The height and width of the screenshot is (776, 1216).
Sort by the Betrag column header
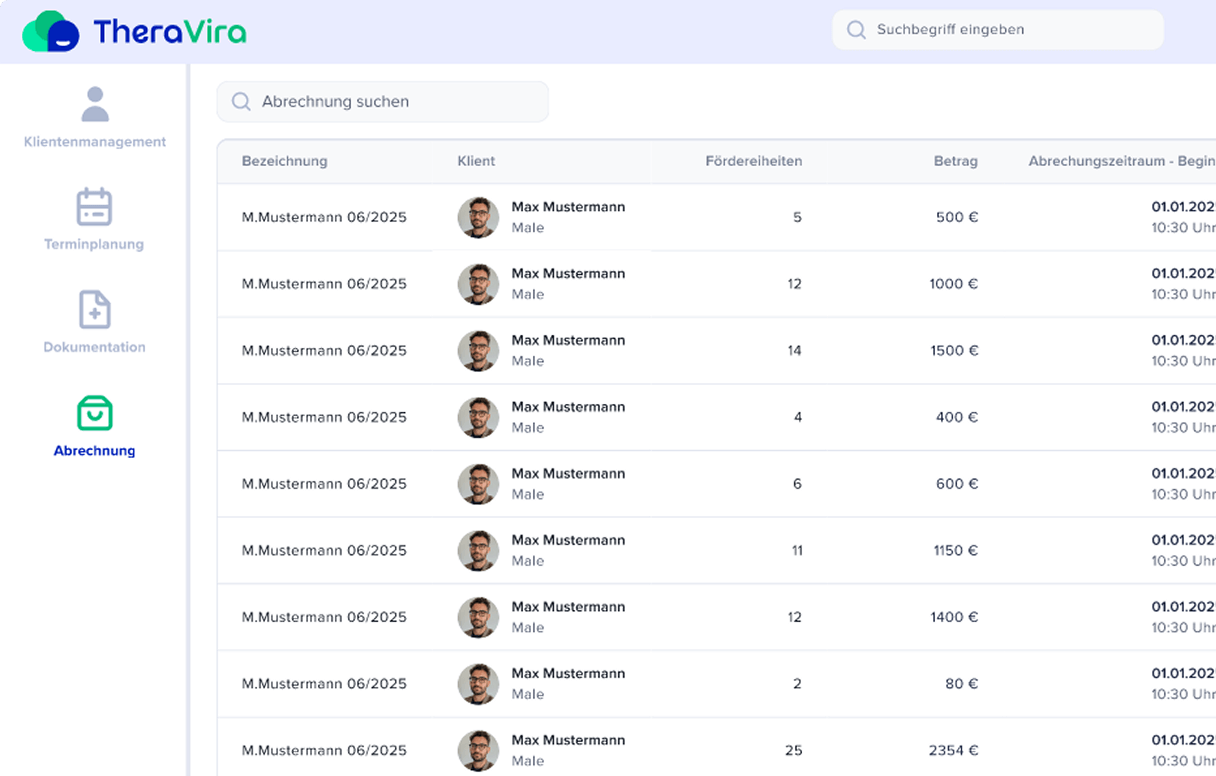tap(955, 161)
